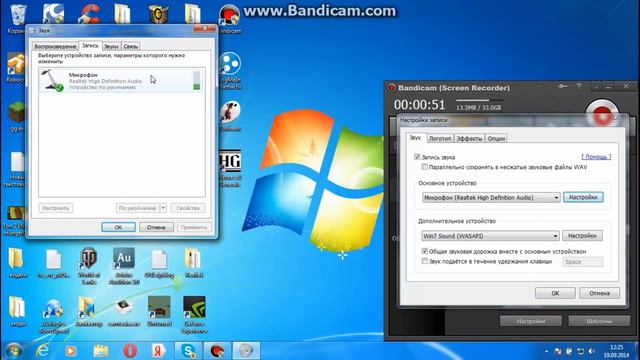This screenshot has height=360, width=640.
Task: Click 'Настройки' next to primary device
Action: click(583, 197)
